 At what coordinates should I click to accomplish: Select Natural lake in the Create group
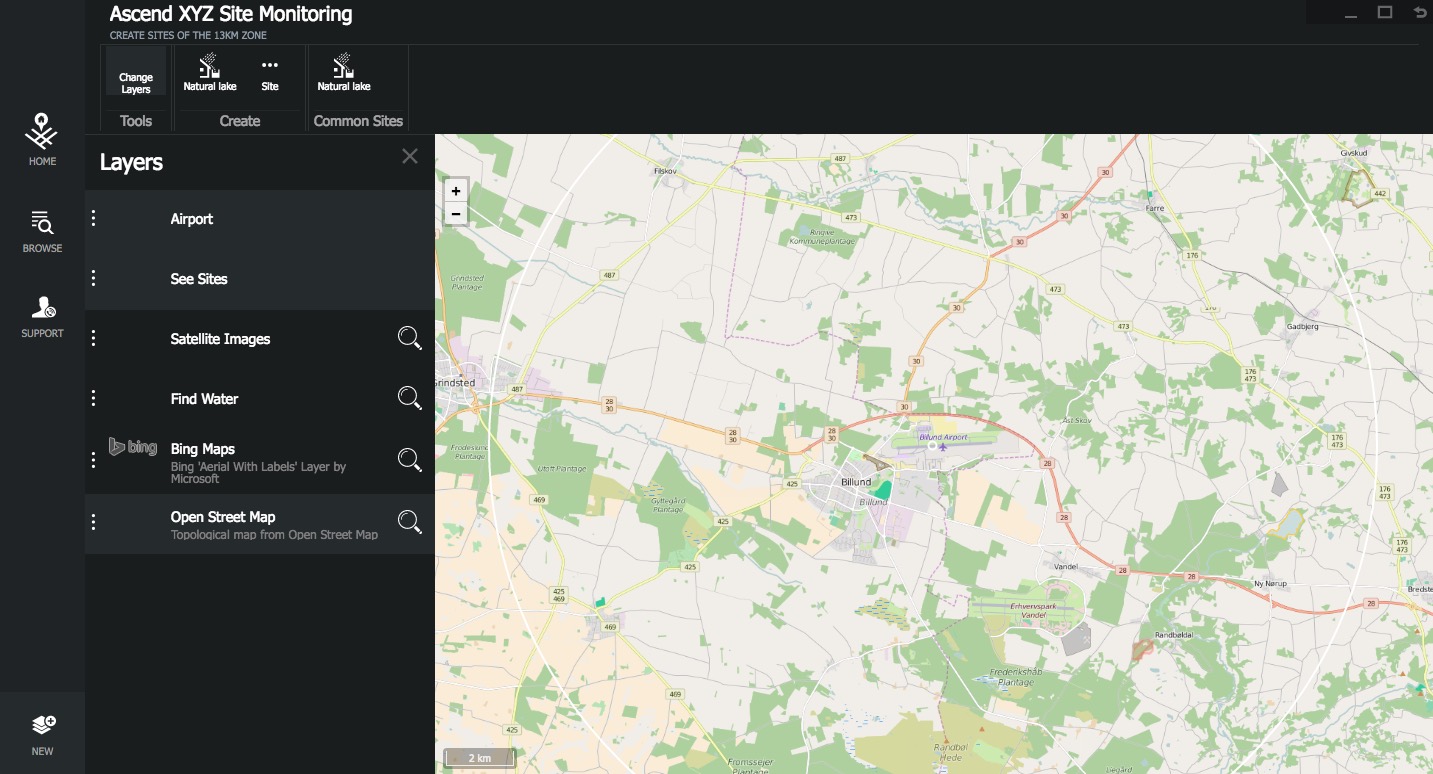[210, 73]
